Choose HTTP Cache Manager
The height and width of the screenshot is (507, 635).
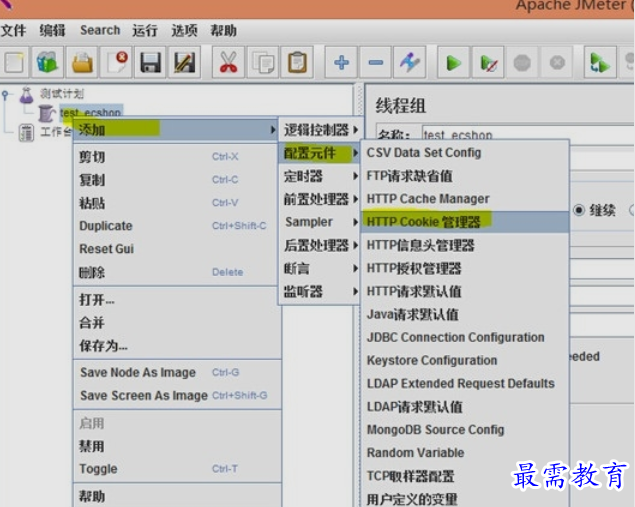(465, 199)
